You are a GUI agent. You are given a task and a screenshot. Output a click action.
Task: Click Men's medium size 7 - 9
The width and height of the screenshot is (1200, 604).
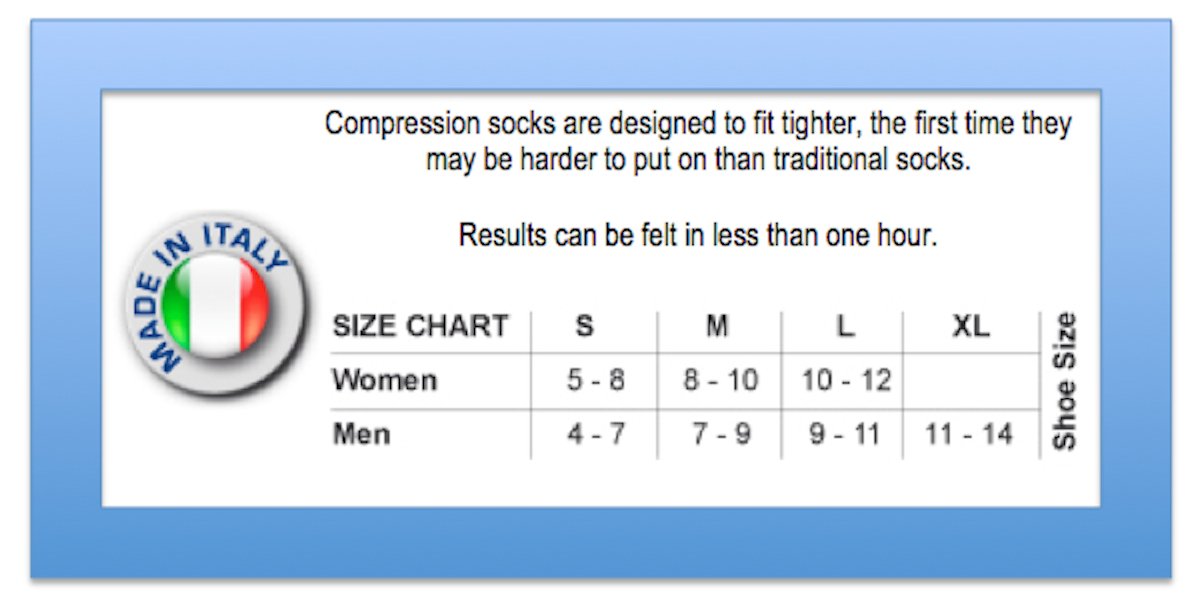click(720, 434)
